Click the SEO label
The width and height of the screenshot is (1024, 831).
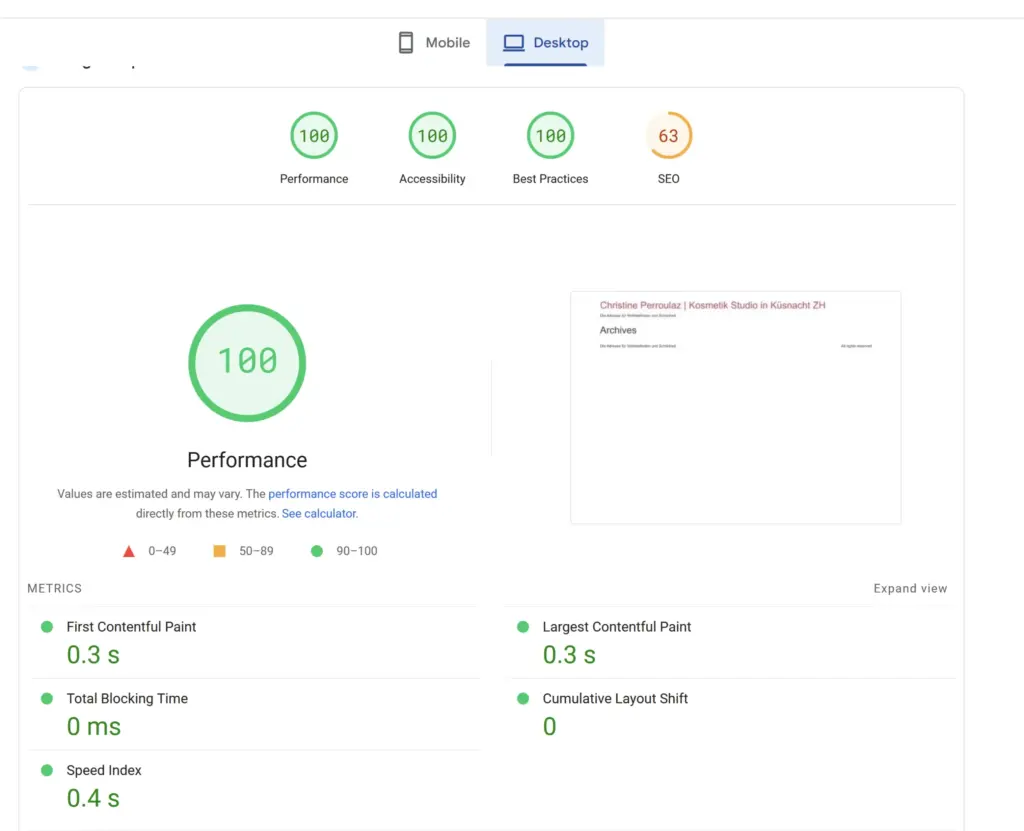[669, 178]
